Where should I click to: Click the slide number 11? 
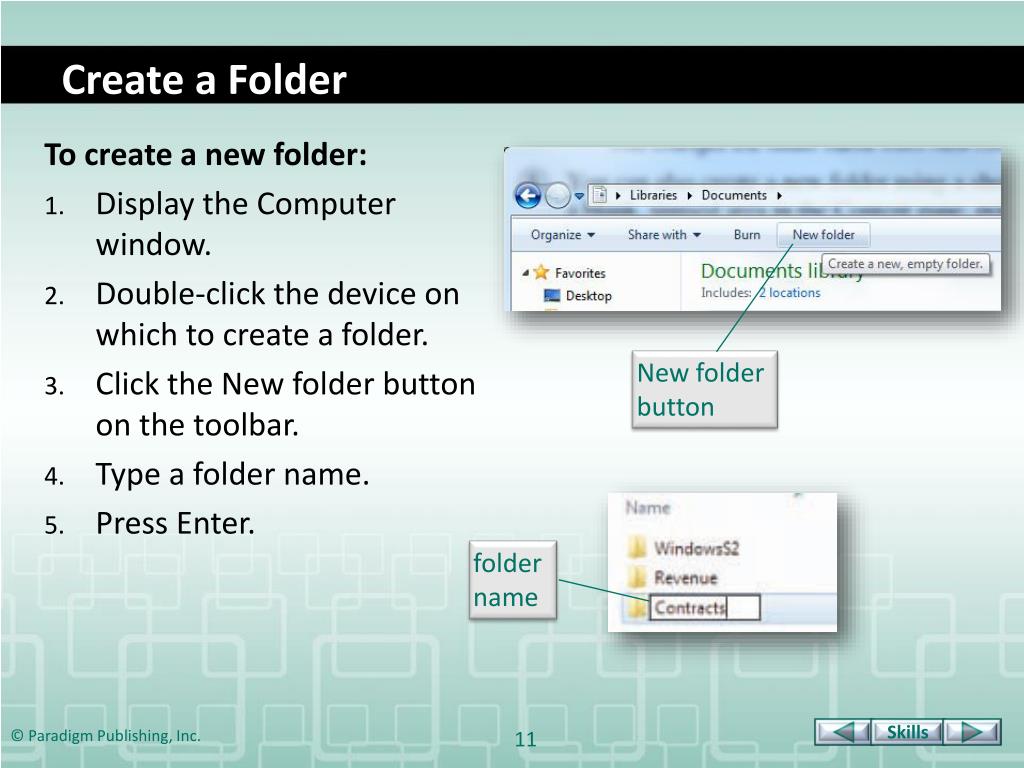[x=525, y=739]
